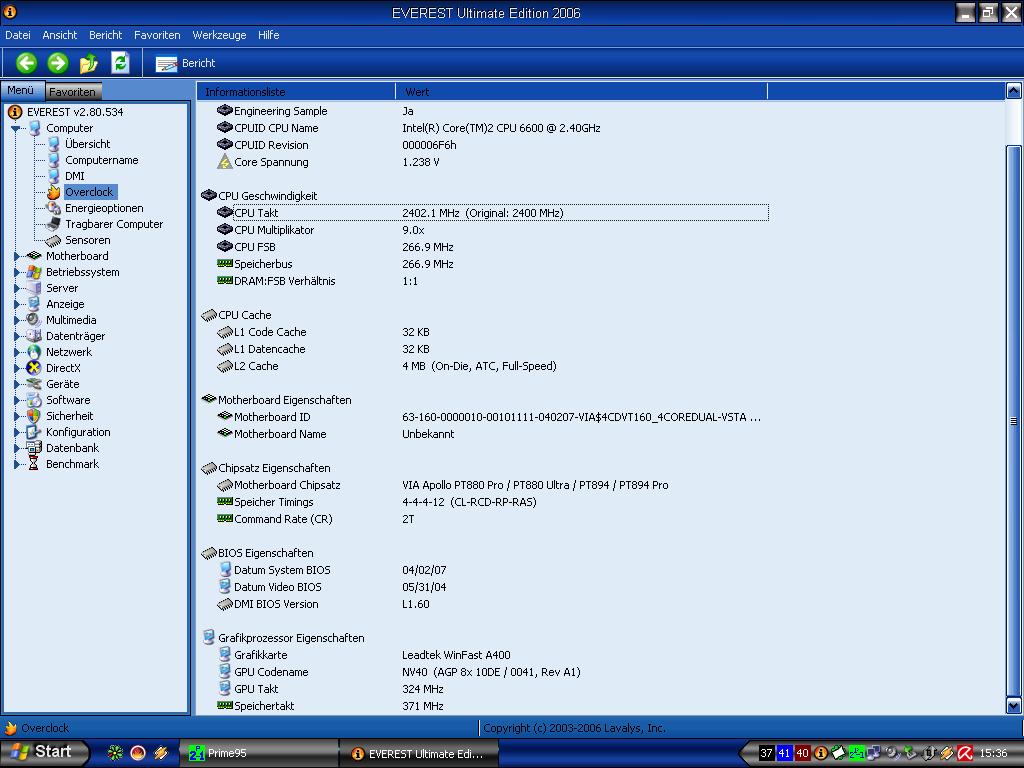Select the Speicher Timings row

click(x=492, y=502)
